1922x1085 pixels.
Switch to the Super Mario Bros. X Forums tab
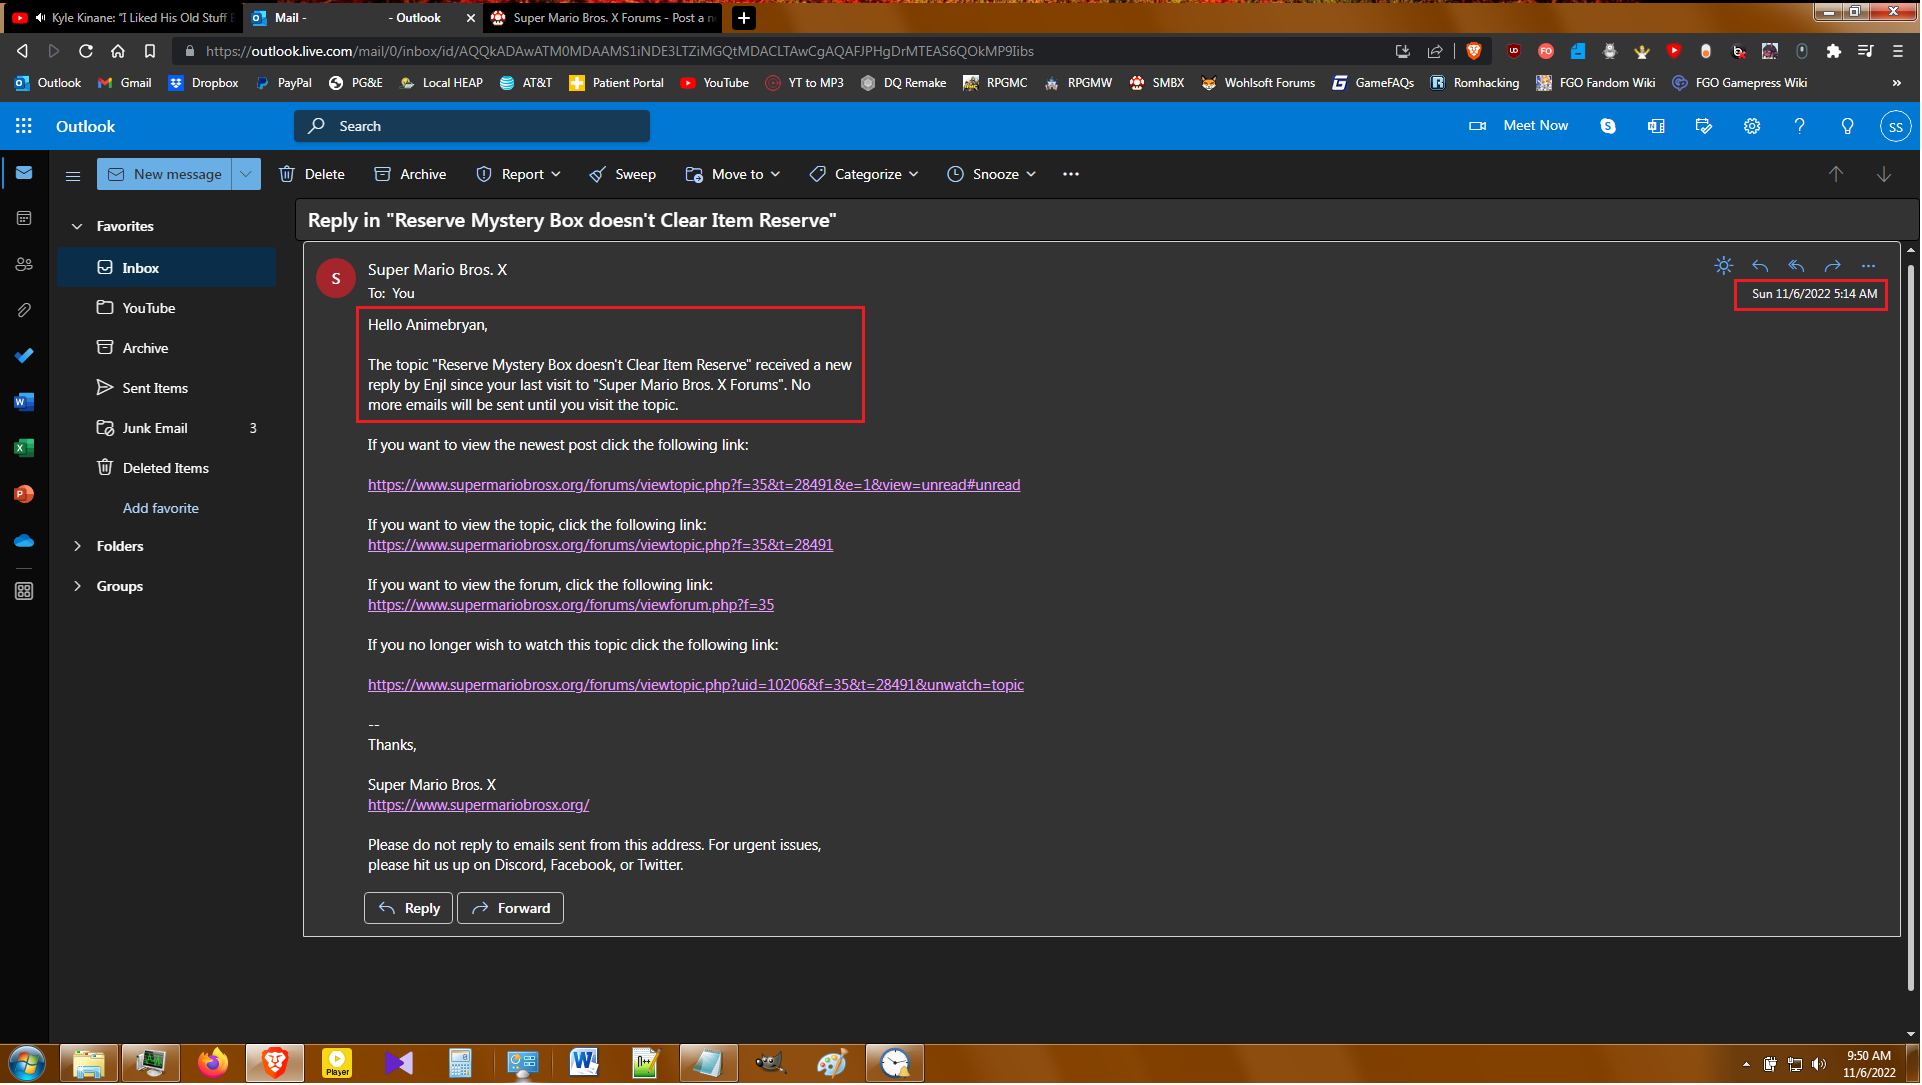click(x=603, y=18)
